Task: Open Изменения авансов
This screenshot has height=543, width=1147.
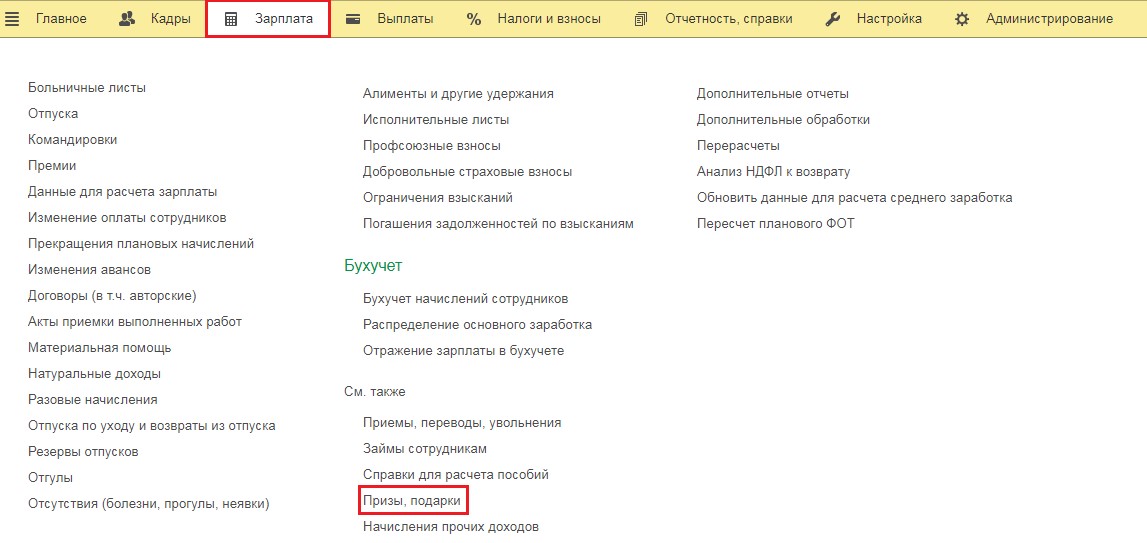Action: [89, 270]
